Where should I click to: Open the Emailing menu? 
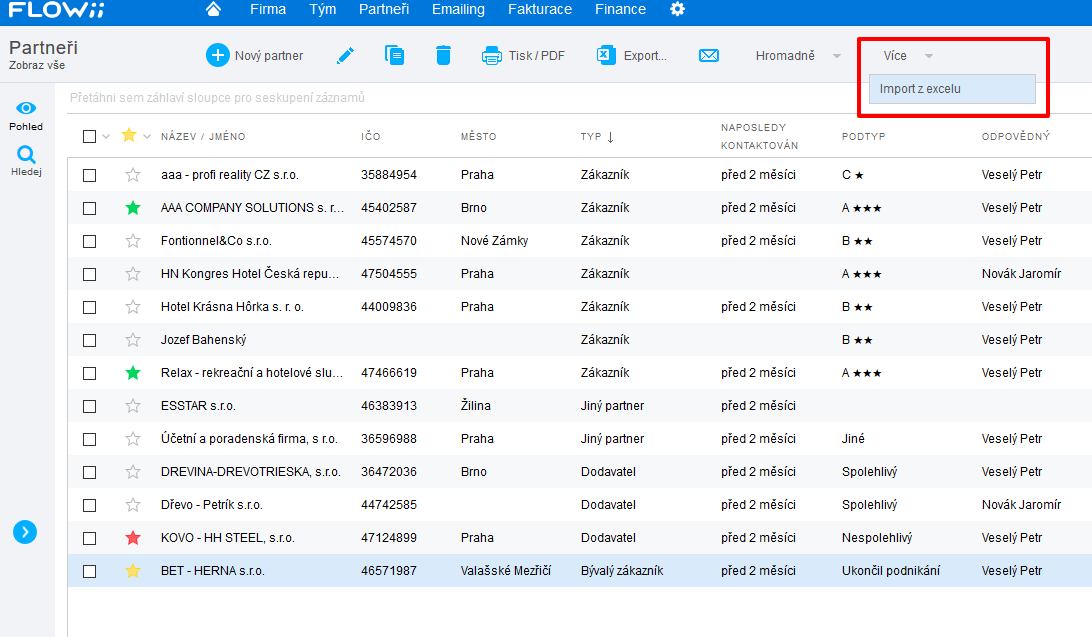[x=458, y=9]
